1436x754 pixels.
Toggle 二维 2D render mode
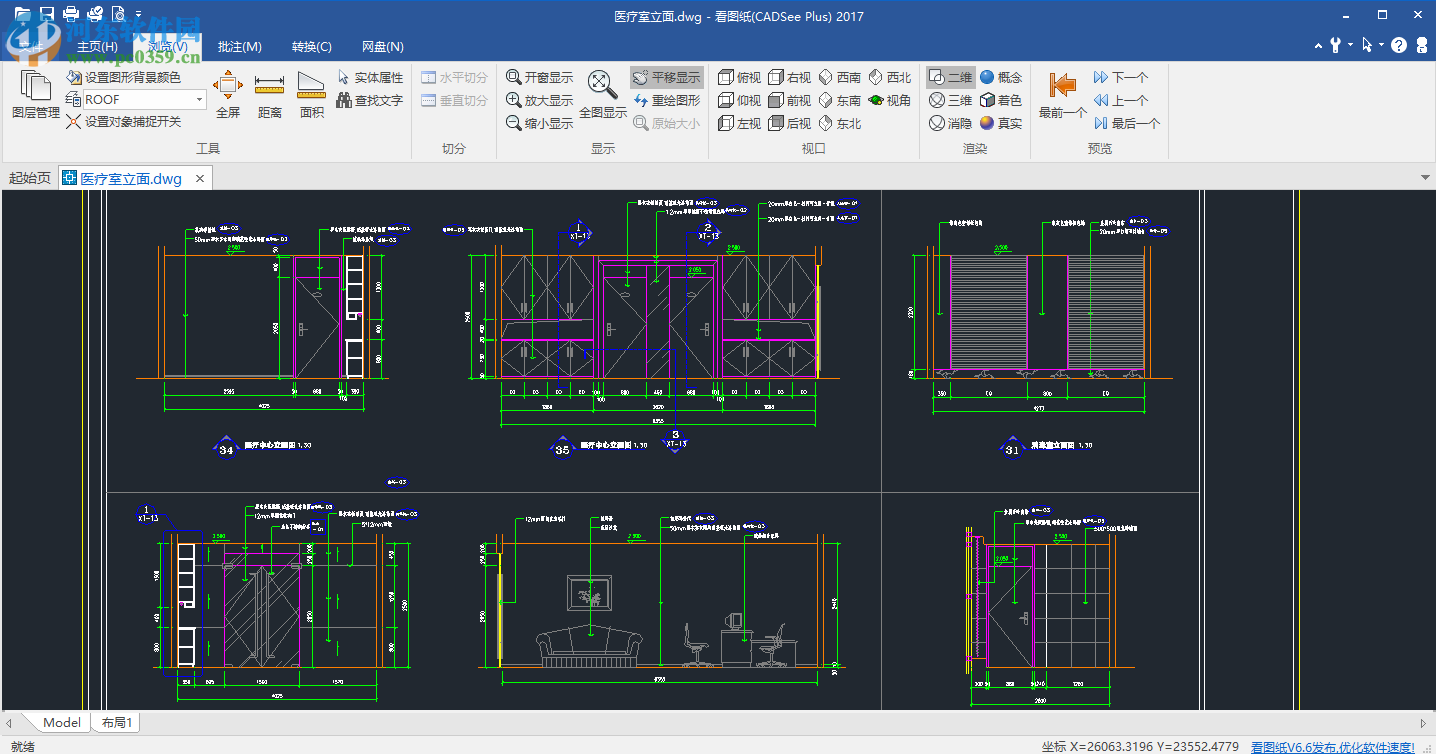(950, 77)
